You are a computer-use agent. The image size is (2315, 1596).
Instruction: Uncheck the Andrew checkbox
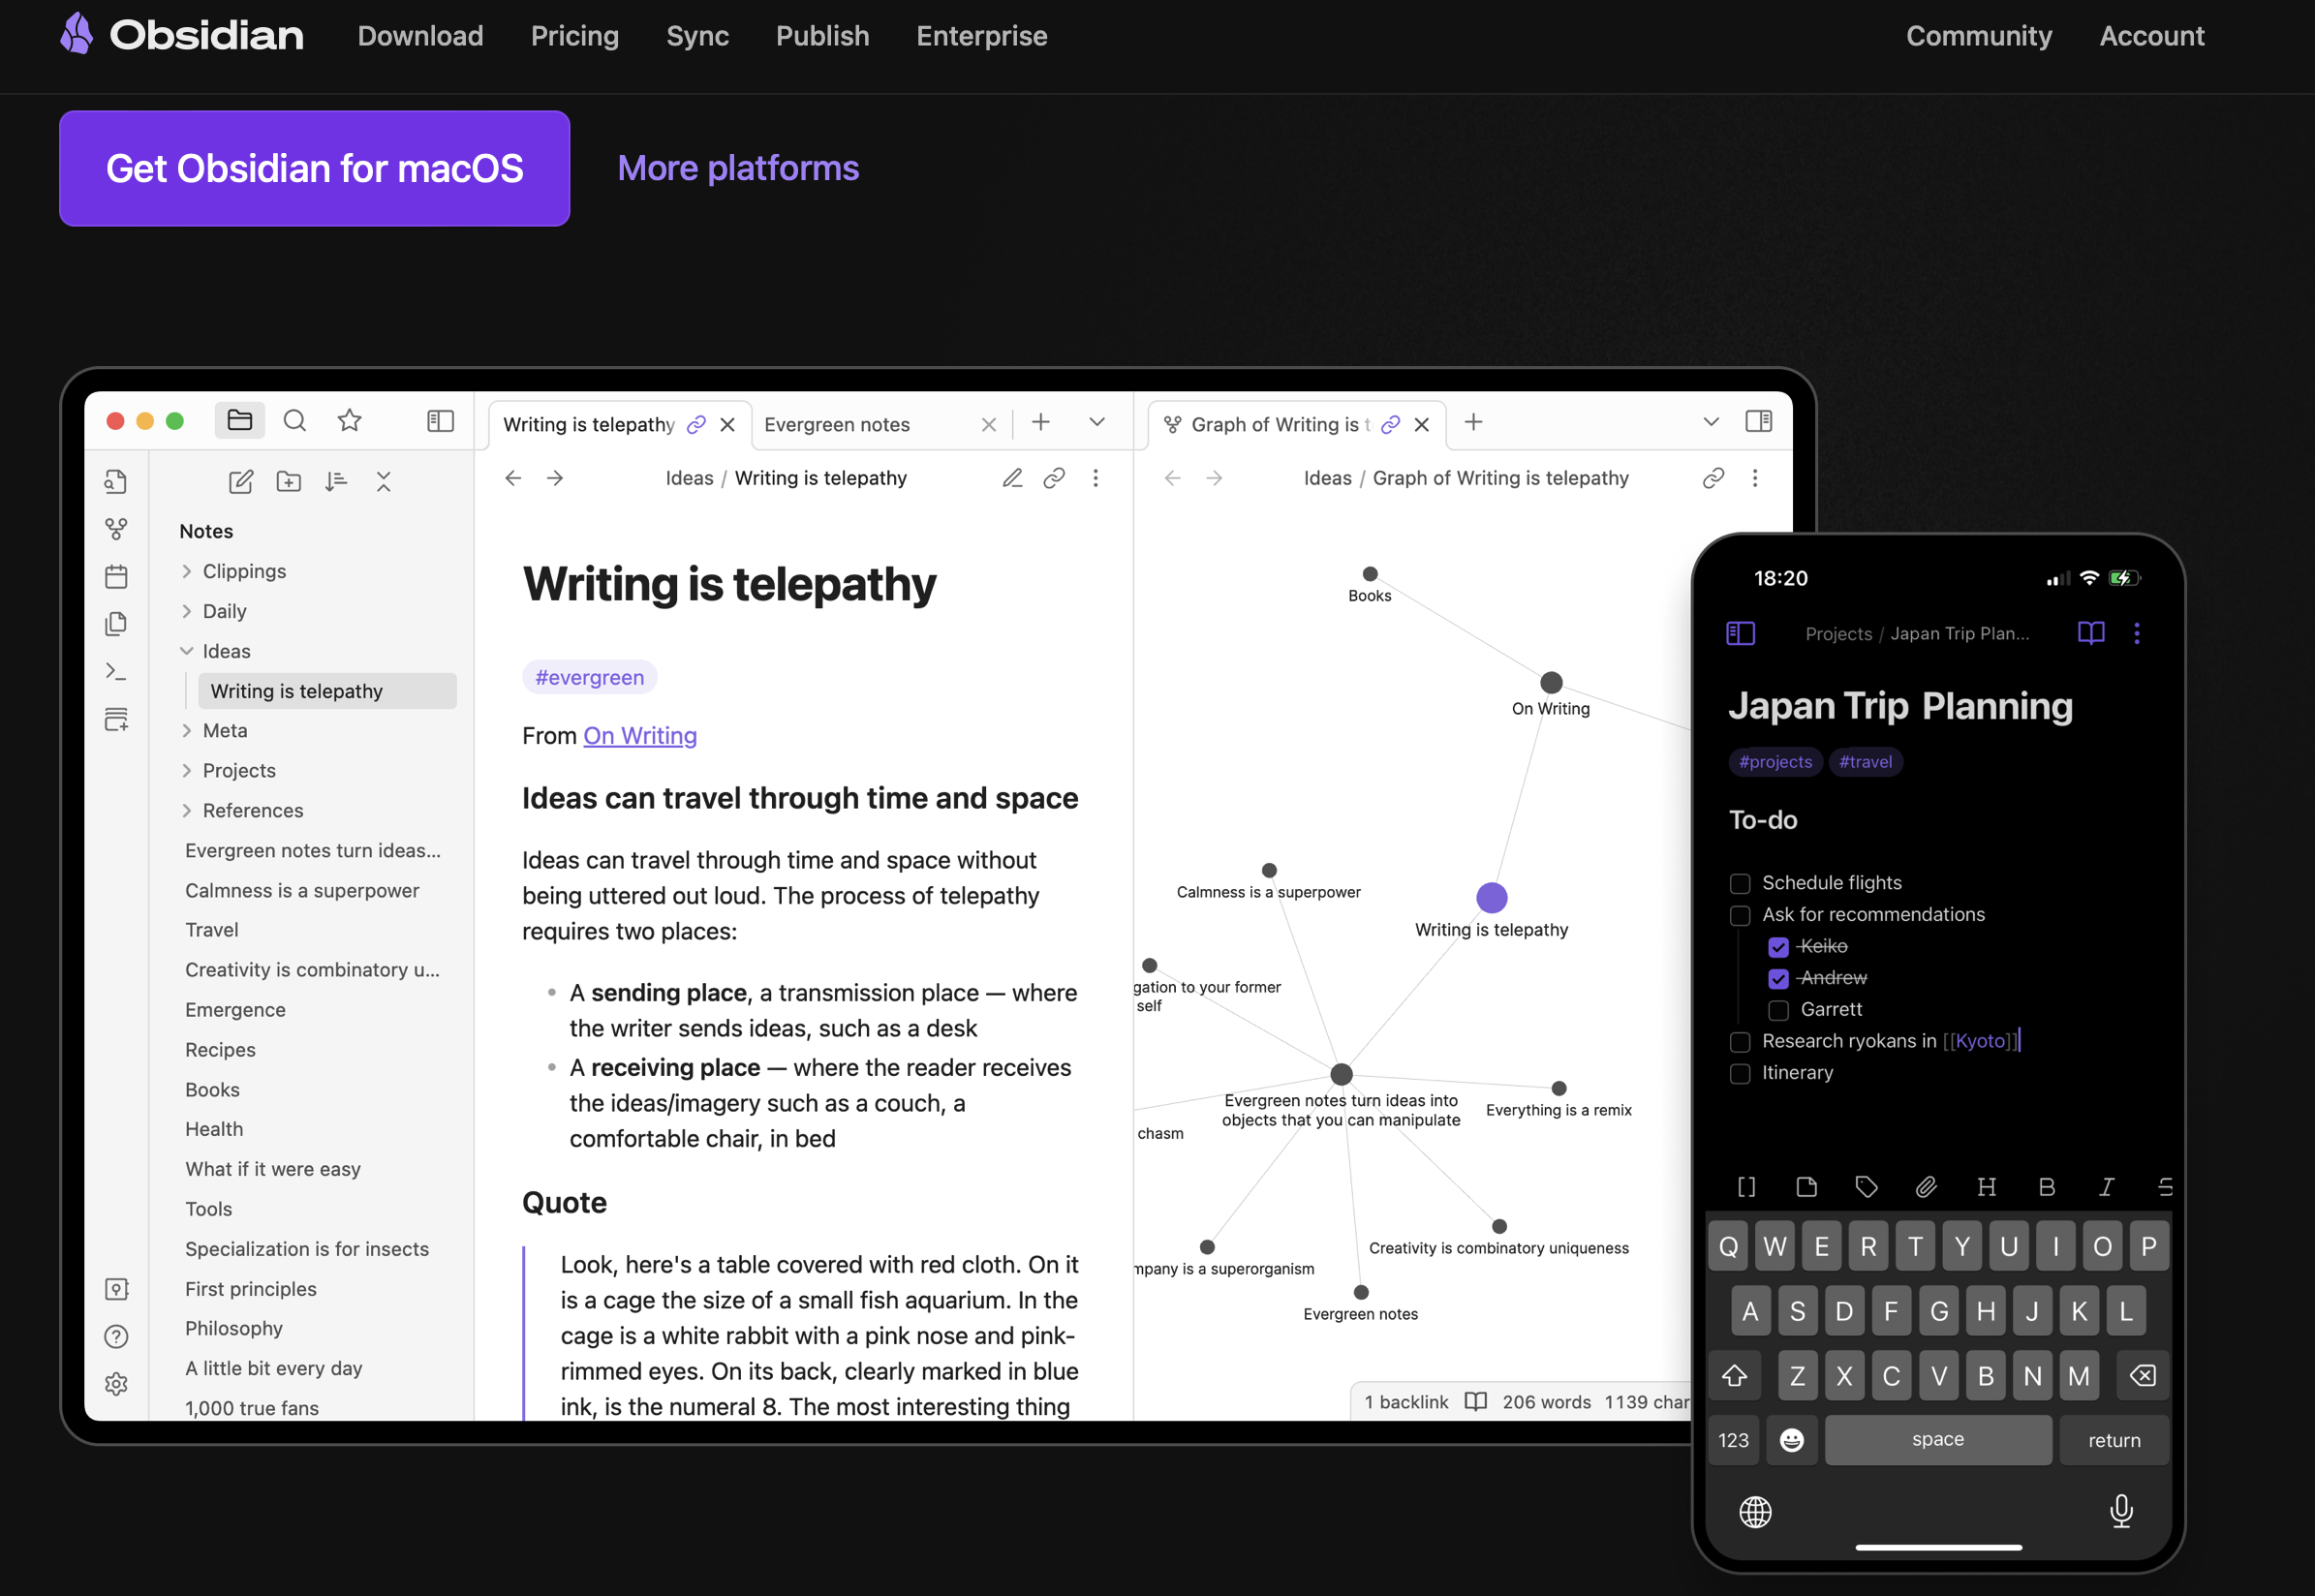(x=1778, y=979)
